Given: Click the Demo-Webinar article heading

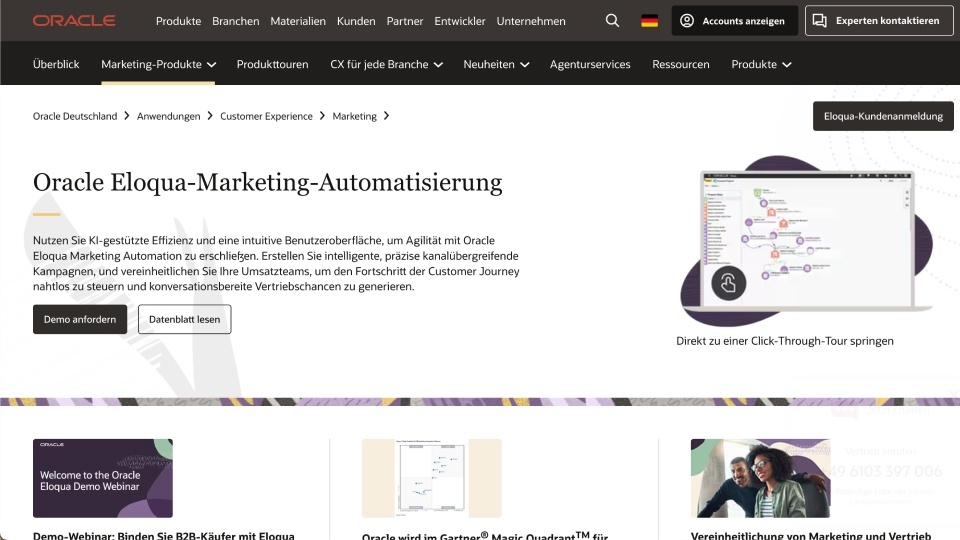Looking at the screenshot, I should coord(163,536).
